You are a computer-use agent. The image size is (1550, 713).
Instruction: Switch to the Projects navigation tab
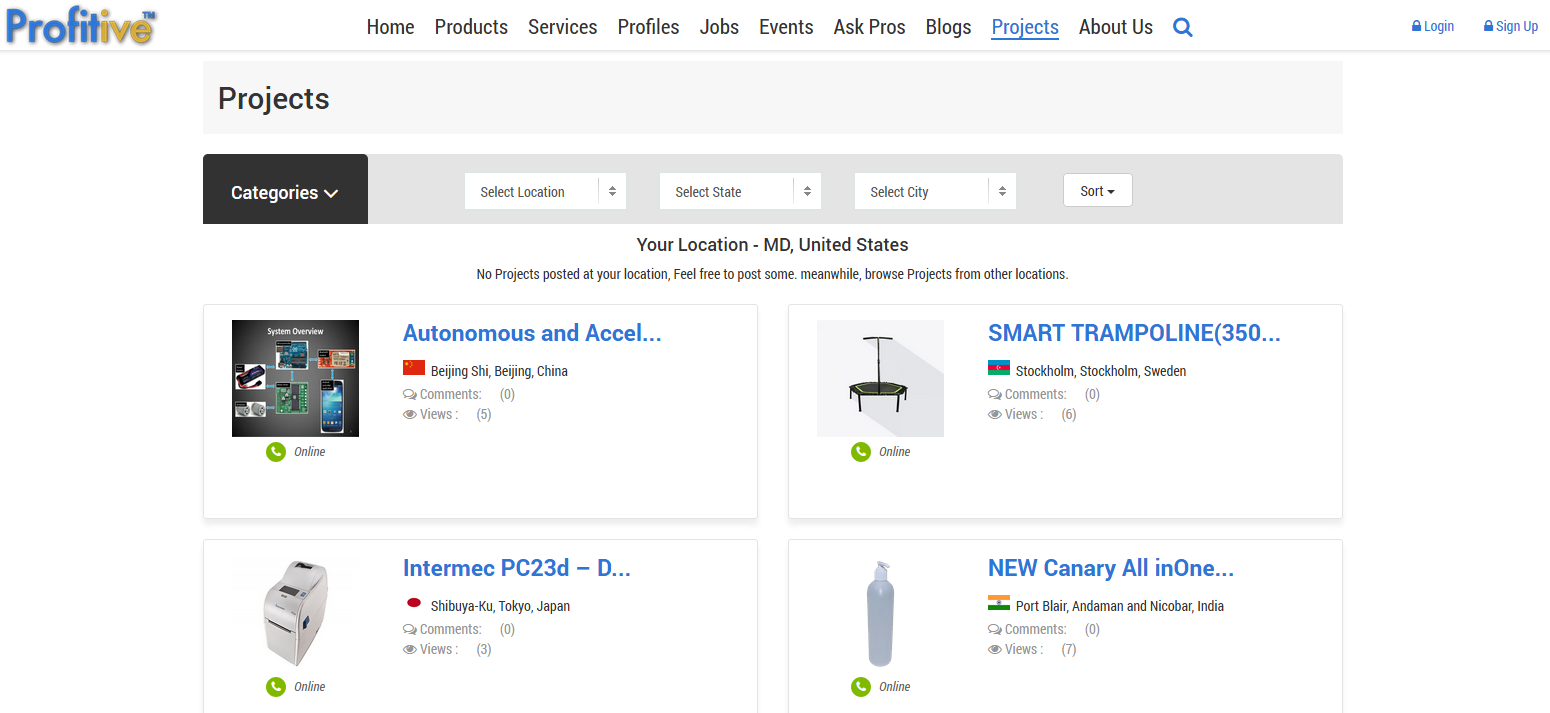tap(1025, 27)
